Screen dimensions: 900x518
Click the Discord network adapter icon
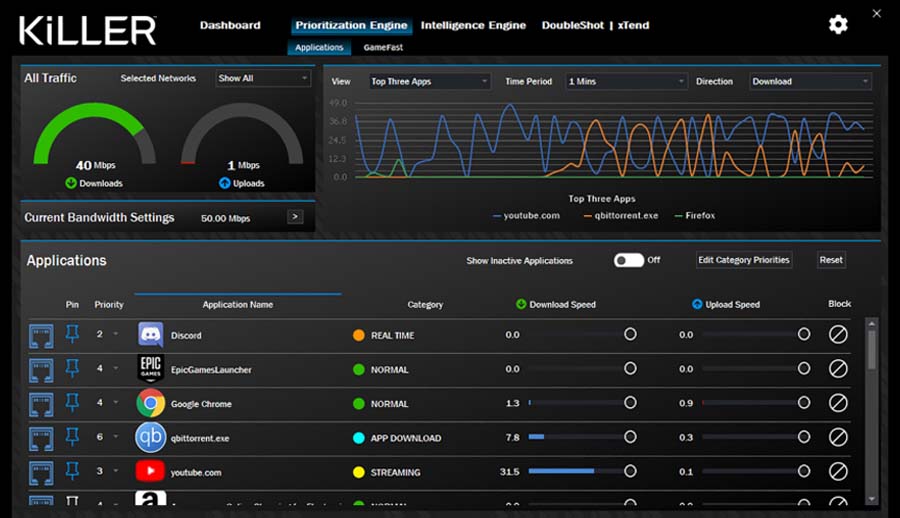pos(41,335)
